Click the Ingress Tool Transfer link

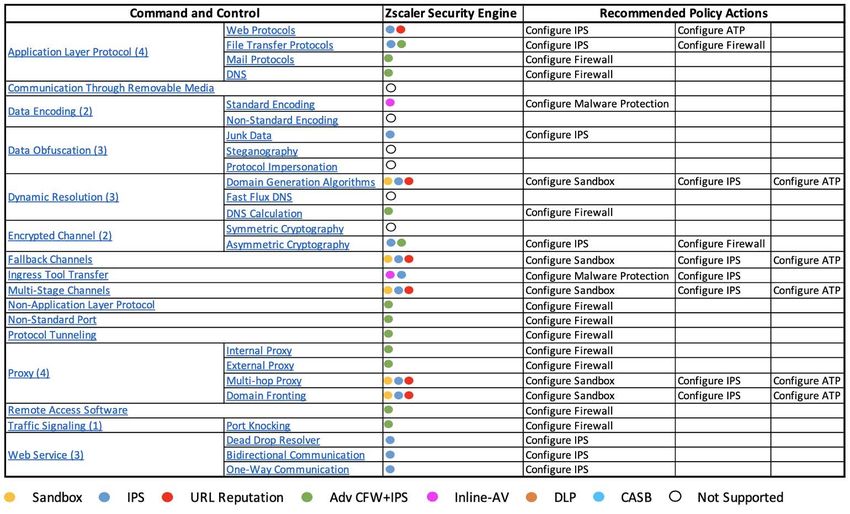58,275
